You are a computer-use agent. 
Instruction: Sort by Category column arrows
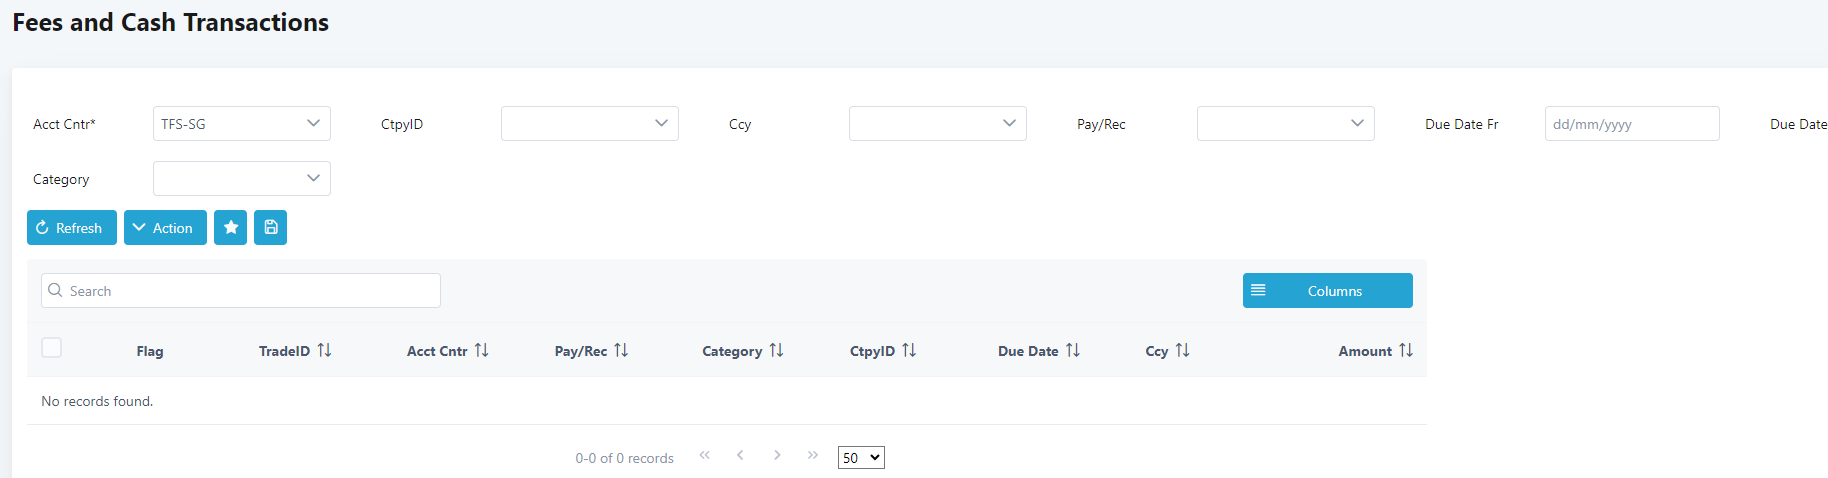pos(776,350)
